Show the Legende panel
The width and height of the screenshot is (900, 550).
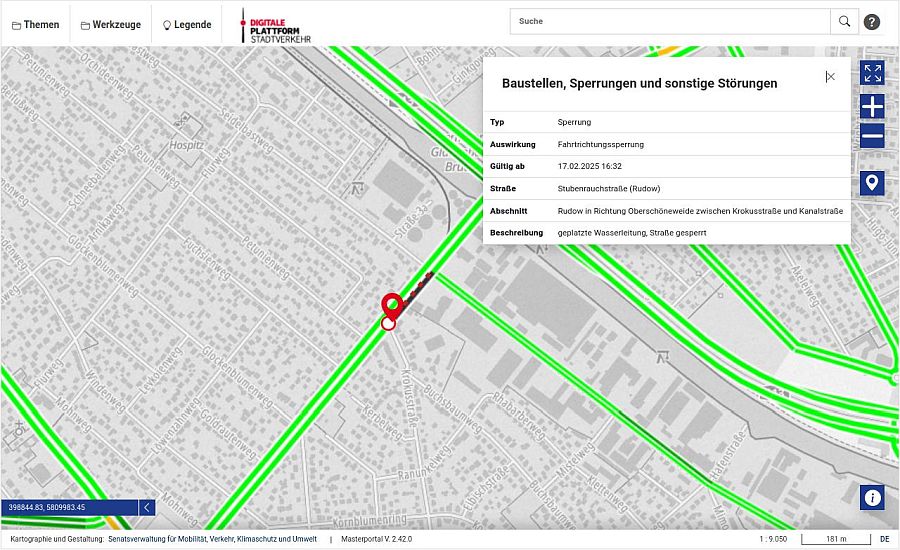click(187, 24)
